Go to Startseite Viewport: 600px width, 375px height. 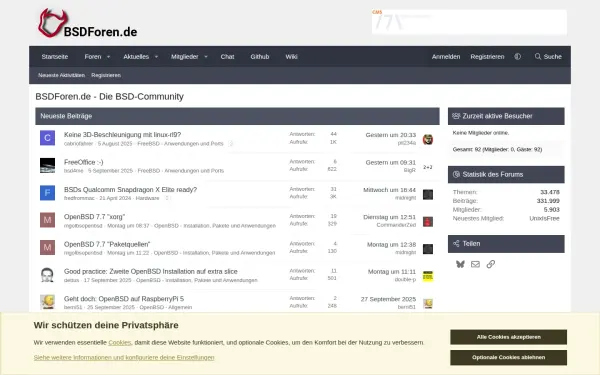[x=55, y=57]
